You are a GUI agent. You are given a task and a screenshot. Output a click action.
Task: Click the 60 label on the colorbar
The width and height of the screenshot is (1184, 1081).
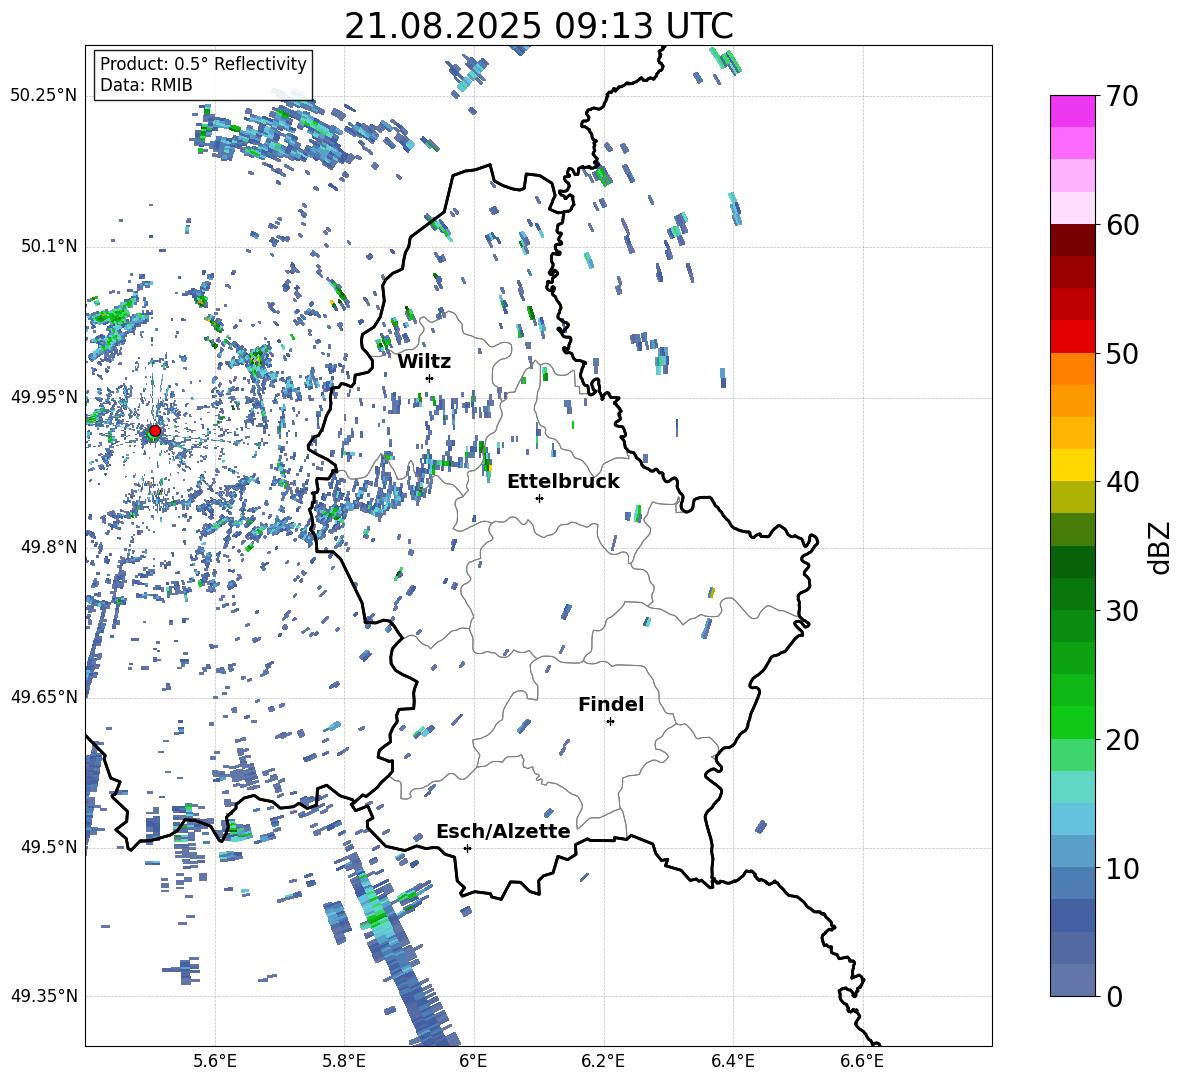pos(1122,225)
